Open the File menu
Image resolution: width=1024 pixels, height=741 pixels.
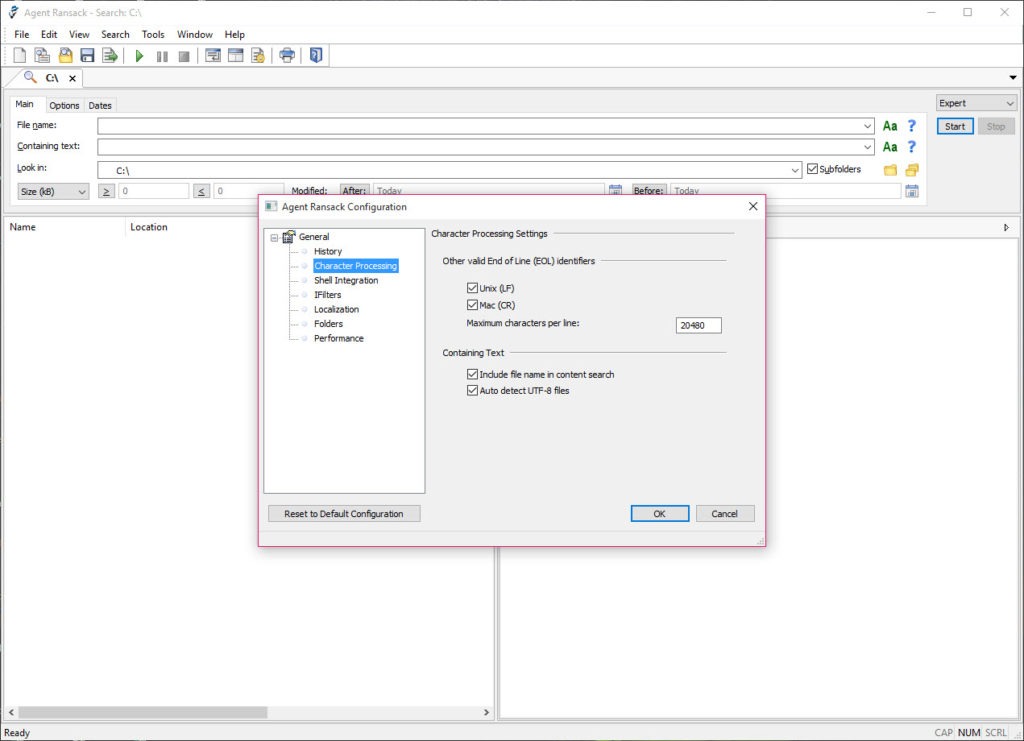(x=22, y=35)
